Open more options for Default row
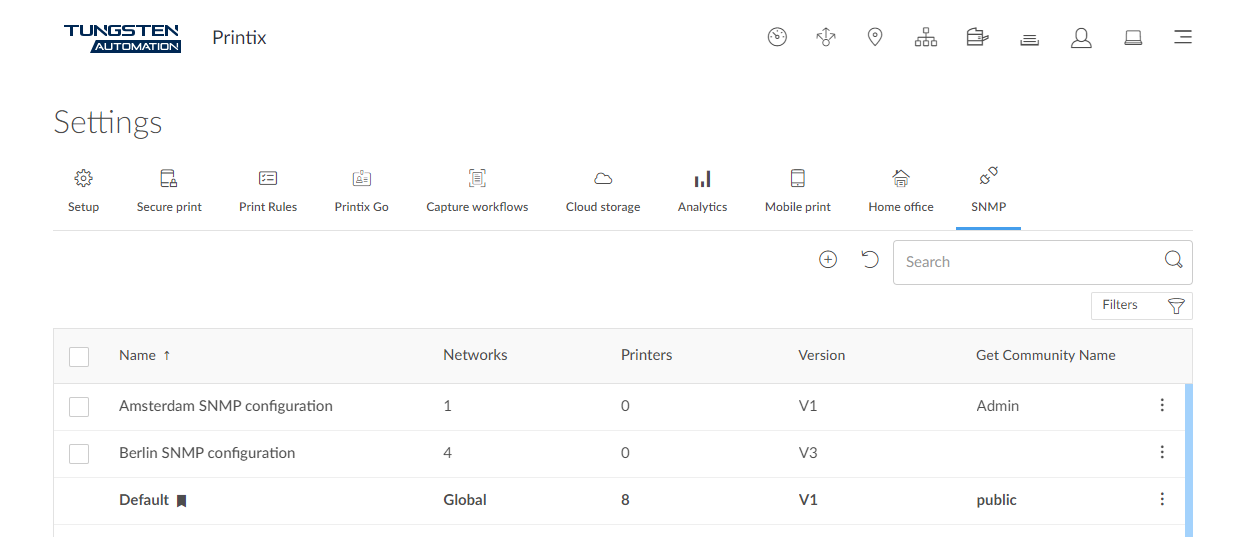Image resolution: width=1247 pixels, height=537 pixels. pyautogui.click(x=1162, y=499)
